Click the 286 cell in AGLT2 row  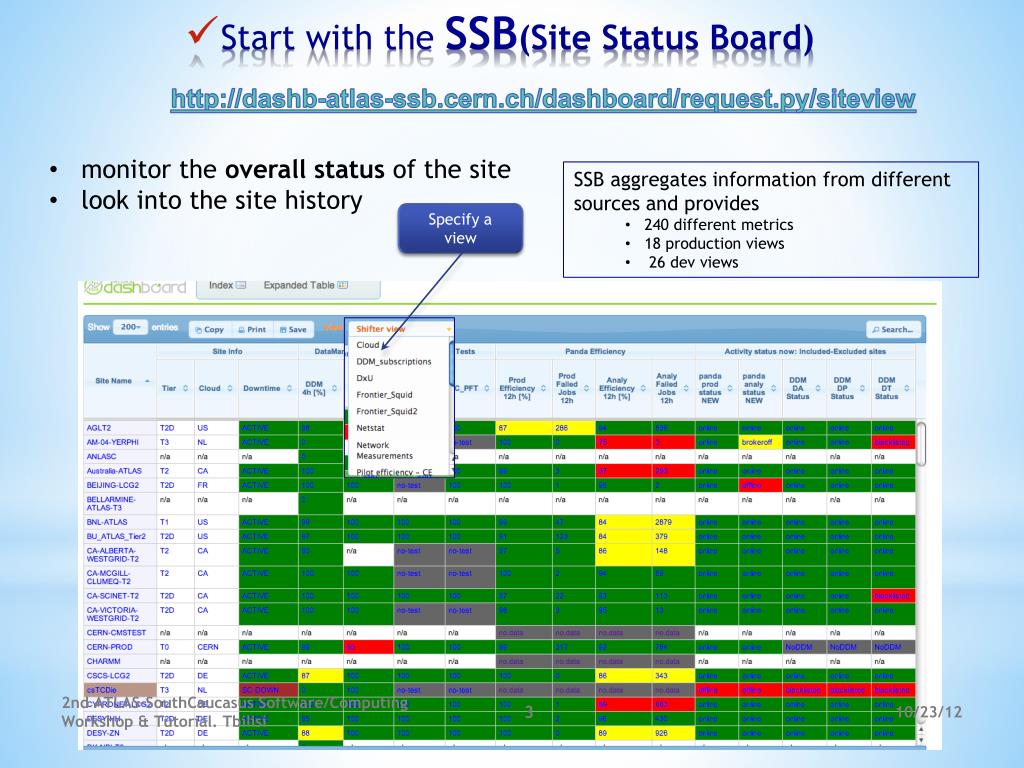click(x=573, y=428)
